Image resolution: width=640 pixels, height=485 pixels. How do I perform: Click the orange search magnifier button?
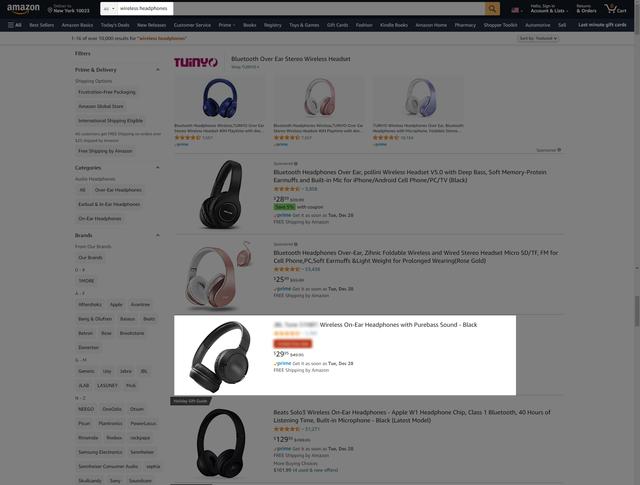[492, 9]
